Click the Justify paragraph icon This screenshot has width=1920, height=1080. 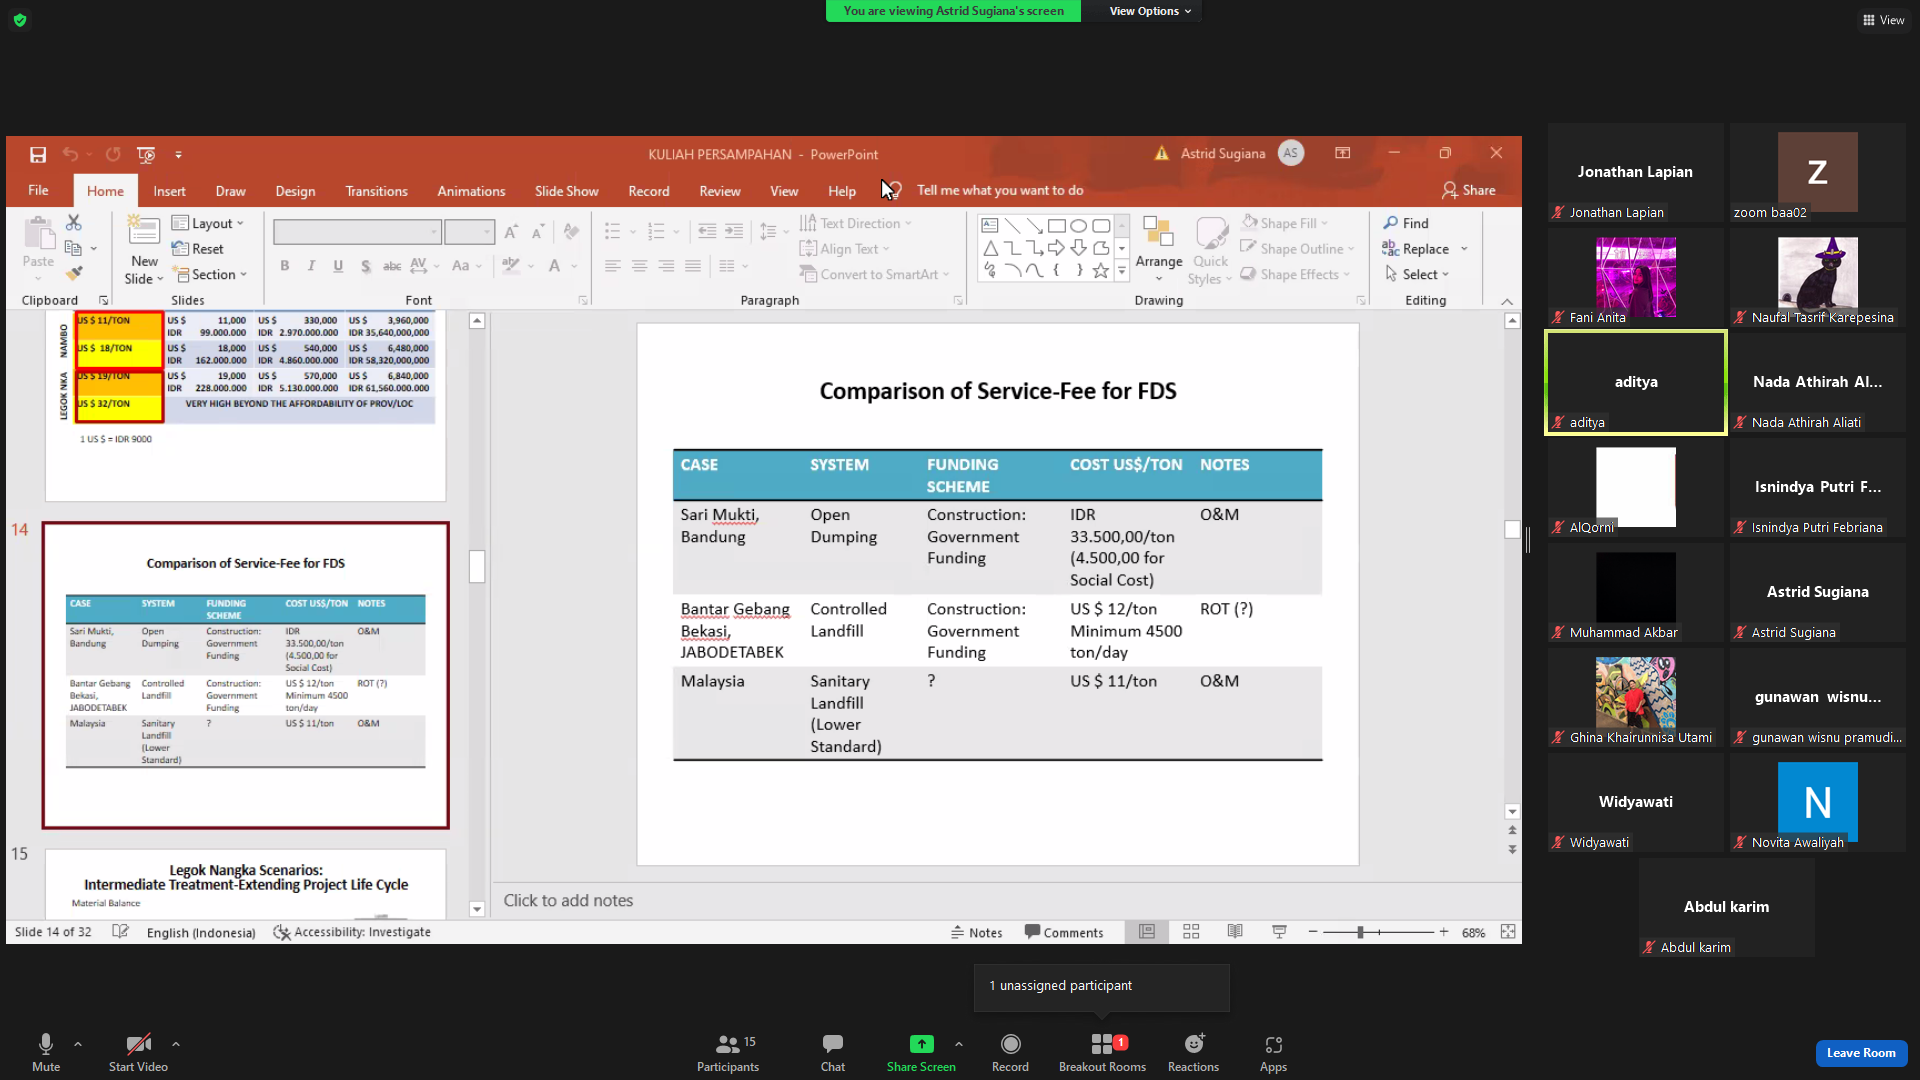pos(693,266)
